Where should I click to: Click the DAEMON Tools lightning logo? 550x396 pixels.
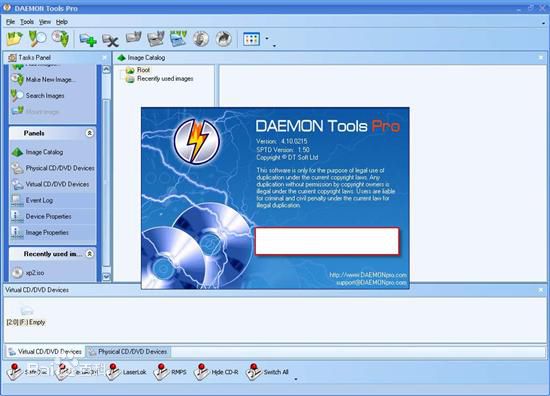pos(196,141)
